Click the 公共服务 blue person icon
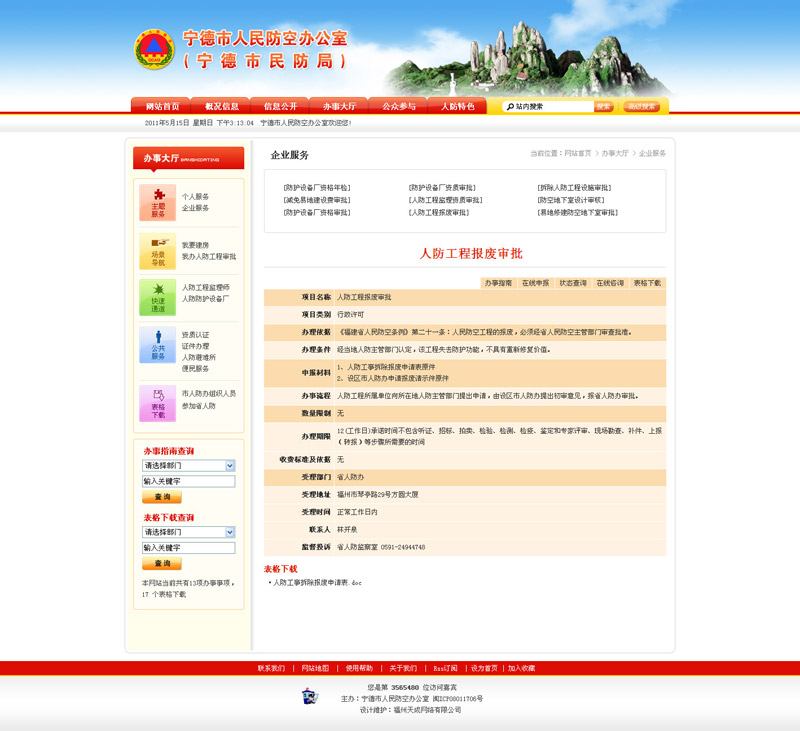 (157, 345)
